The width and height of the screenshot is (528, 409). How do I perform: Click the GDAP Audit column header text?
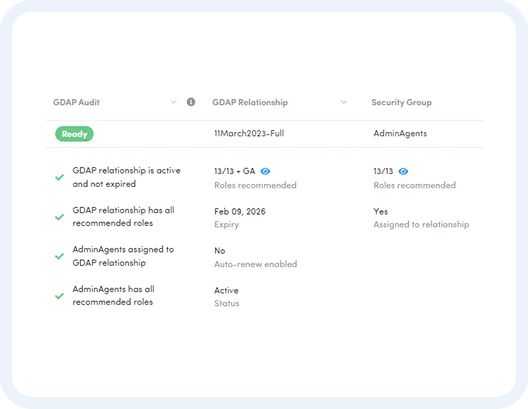pyautogui.click(x=76, y=102)
